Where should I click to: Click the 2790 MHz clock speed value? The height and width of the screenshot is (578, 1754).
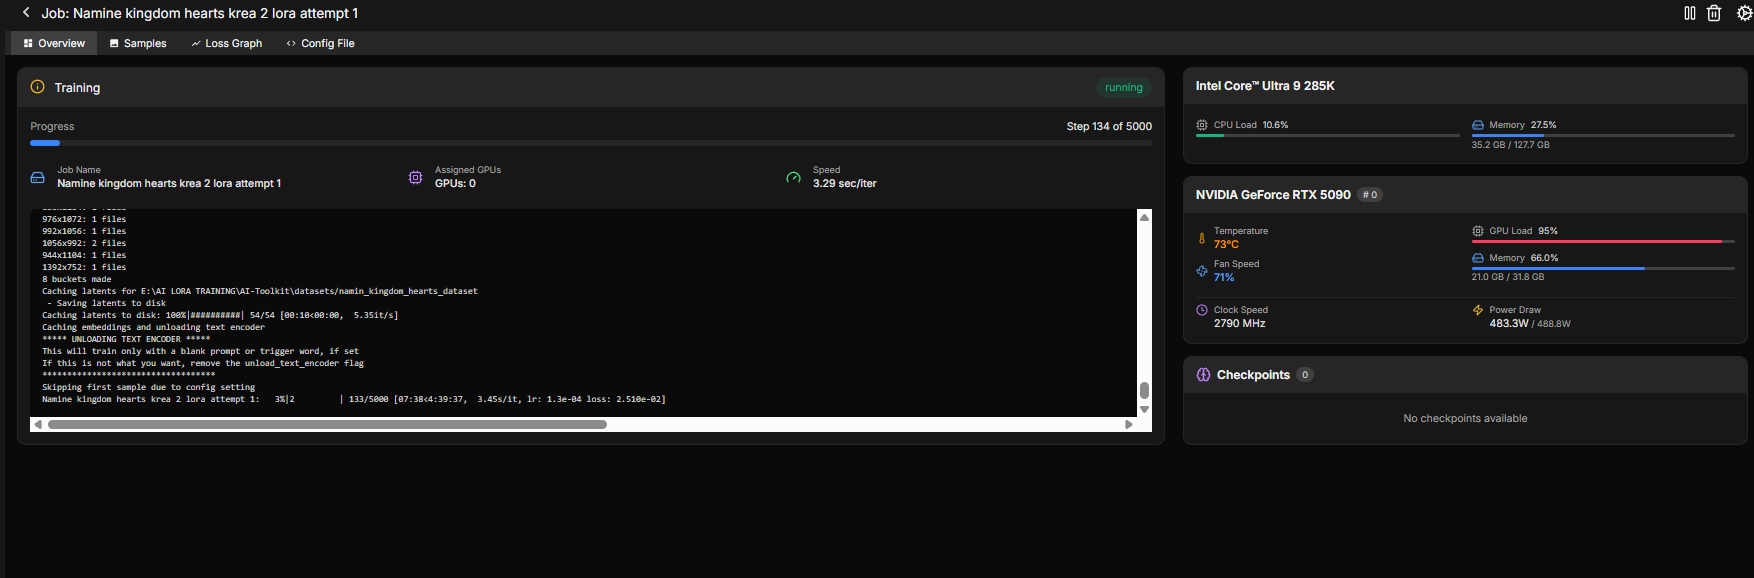1240,323
